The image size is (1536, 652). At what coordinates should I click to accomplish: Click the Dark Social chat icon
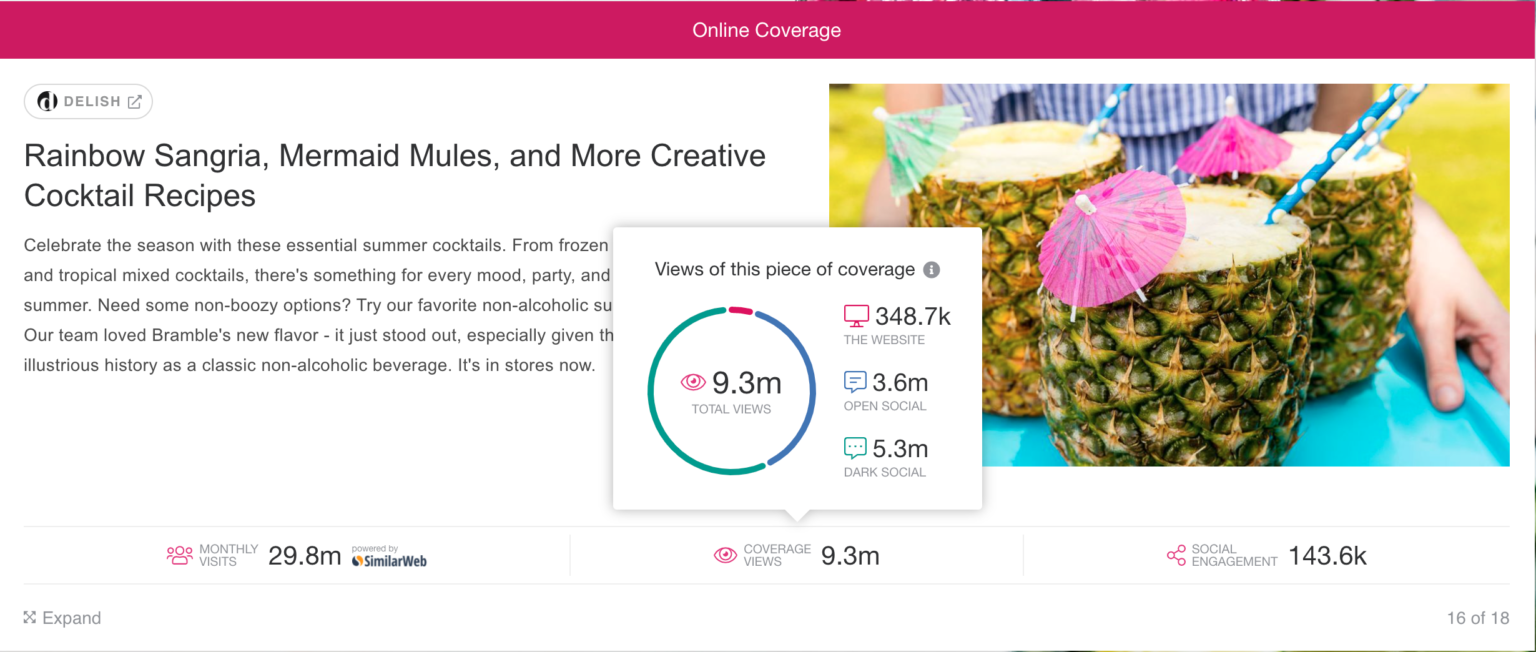[x=855, y=448]
